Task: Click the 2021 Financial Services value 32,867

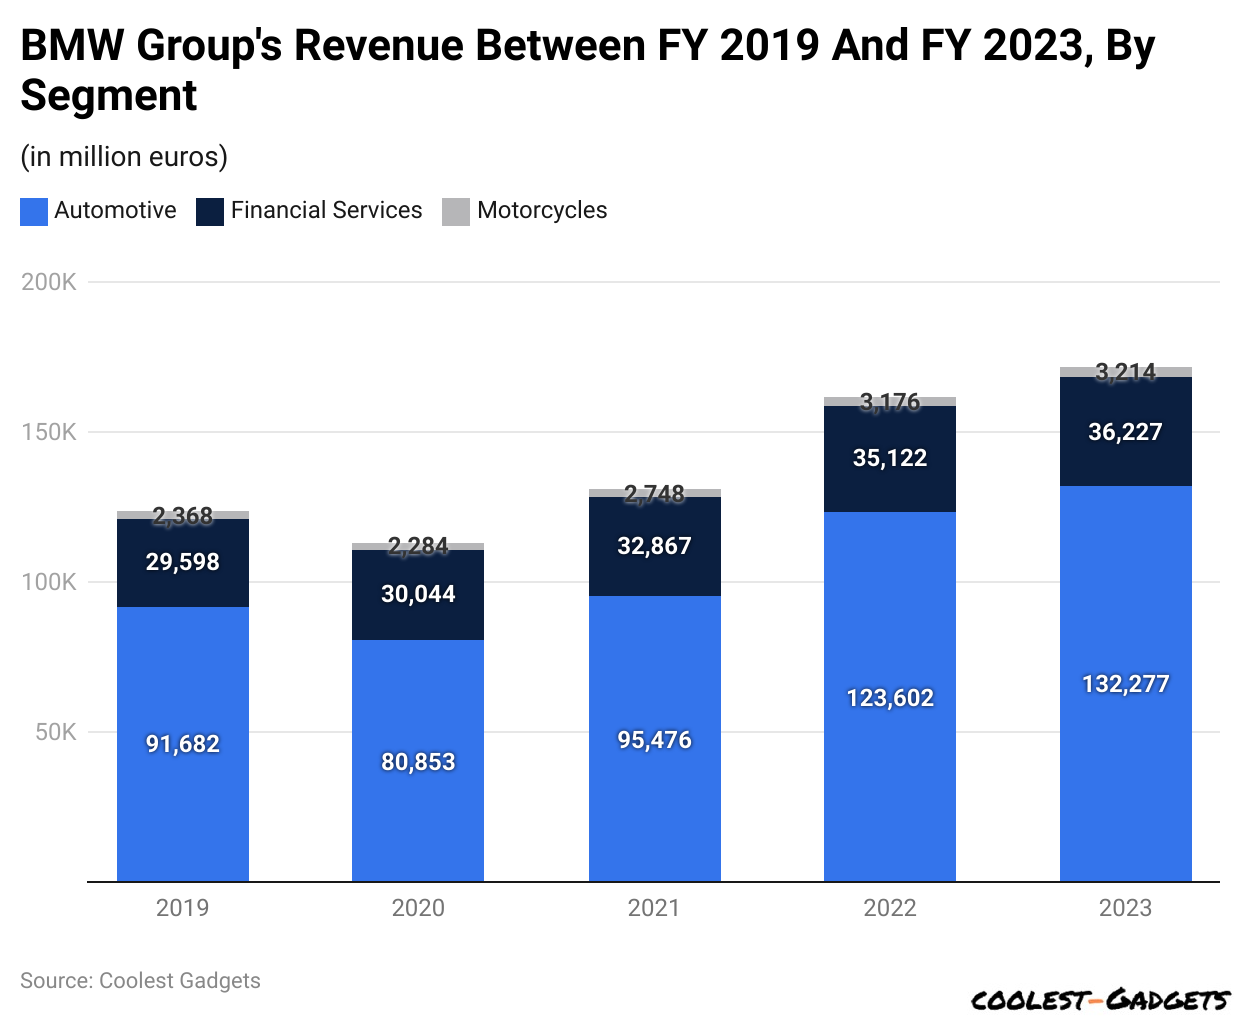Action: (x=655, y=546)
